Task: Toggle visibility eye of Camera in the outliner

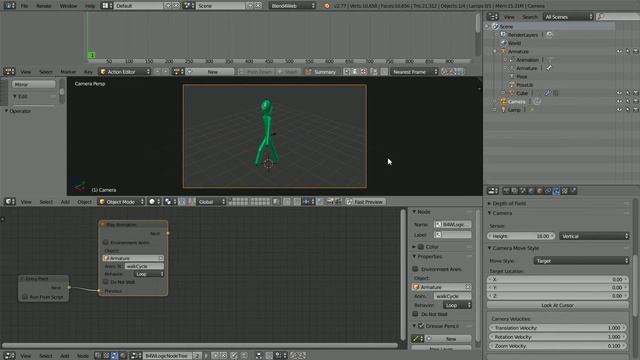Action: (620, 101)
